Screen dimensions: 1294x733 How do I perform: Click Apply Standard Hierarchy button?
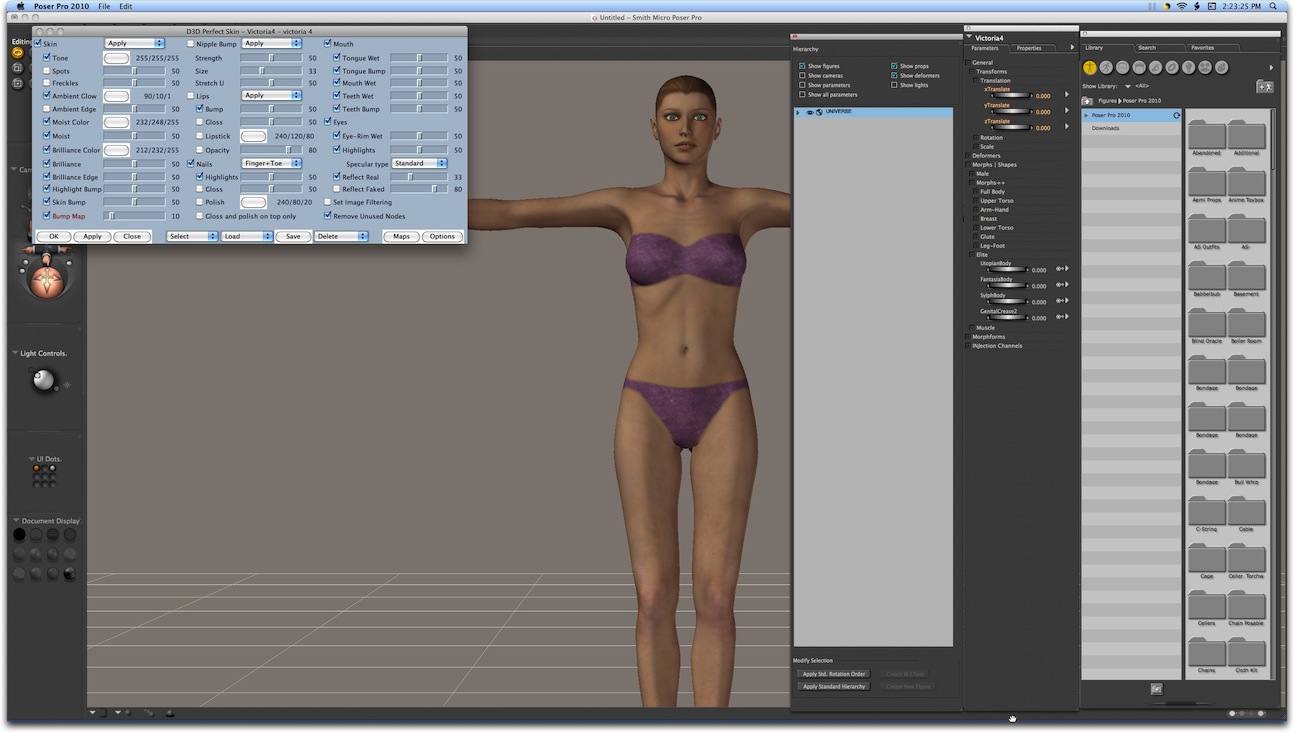[x=833, y=686]
